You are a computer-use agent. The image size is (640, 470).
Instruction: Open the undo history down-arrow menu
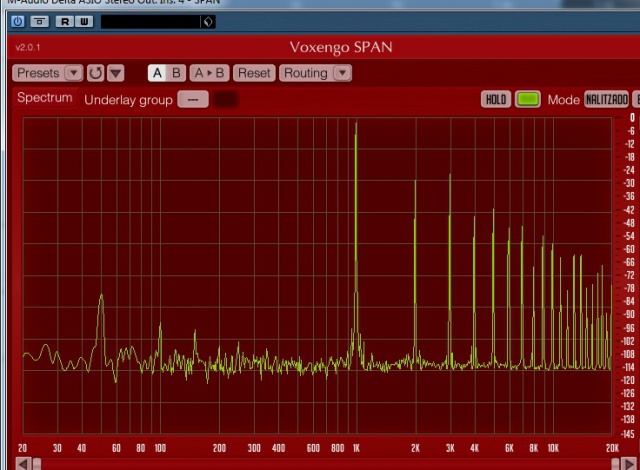point(116,73)
